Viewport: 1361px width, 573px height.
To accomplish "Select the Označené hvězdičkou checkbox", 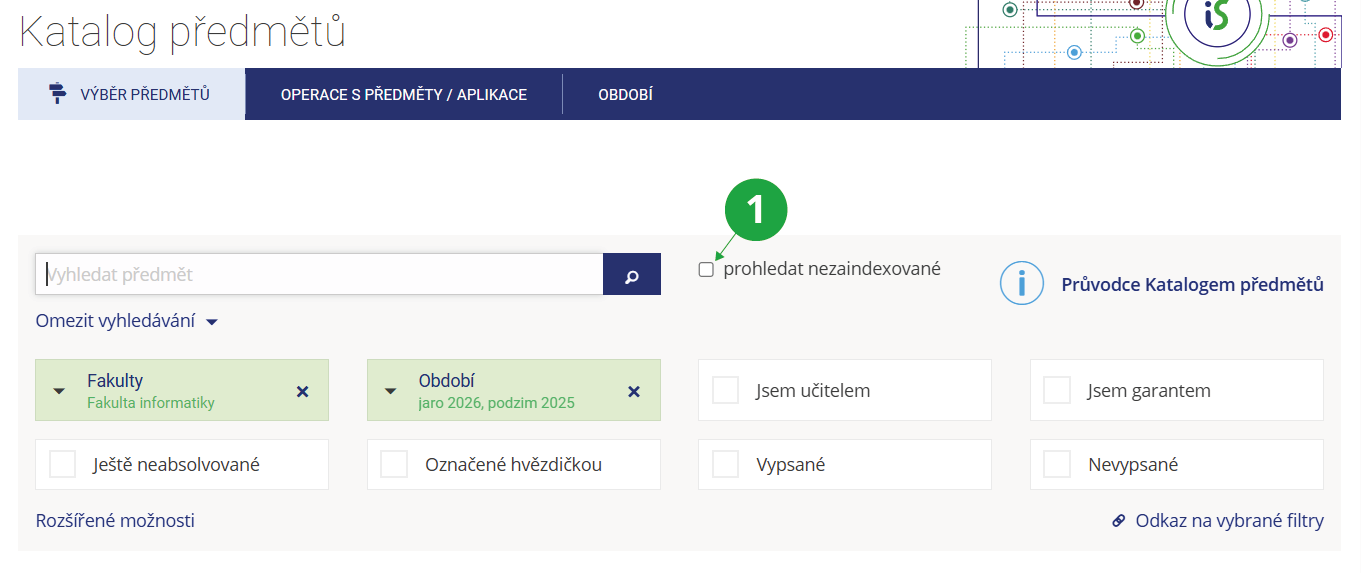I will (x=394, y=464).
